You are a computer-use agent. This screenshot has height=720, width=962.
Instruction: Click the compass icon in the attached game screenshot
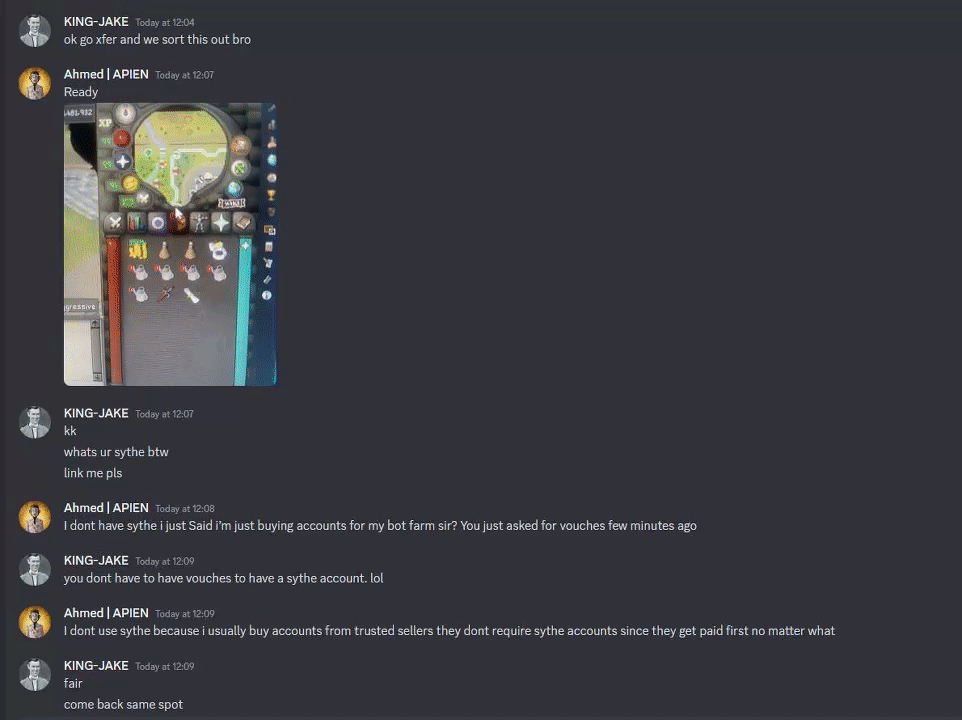(x=126, y=113)
